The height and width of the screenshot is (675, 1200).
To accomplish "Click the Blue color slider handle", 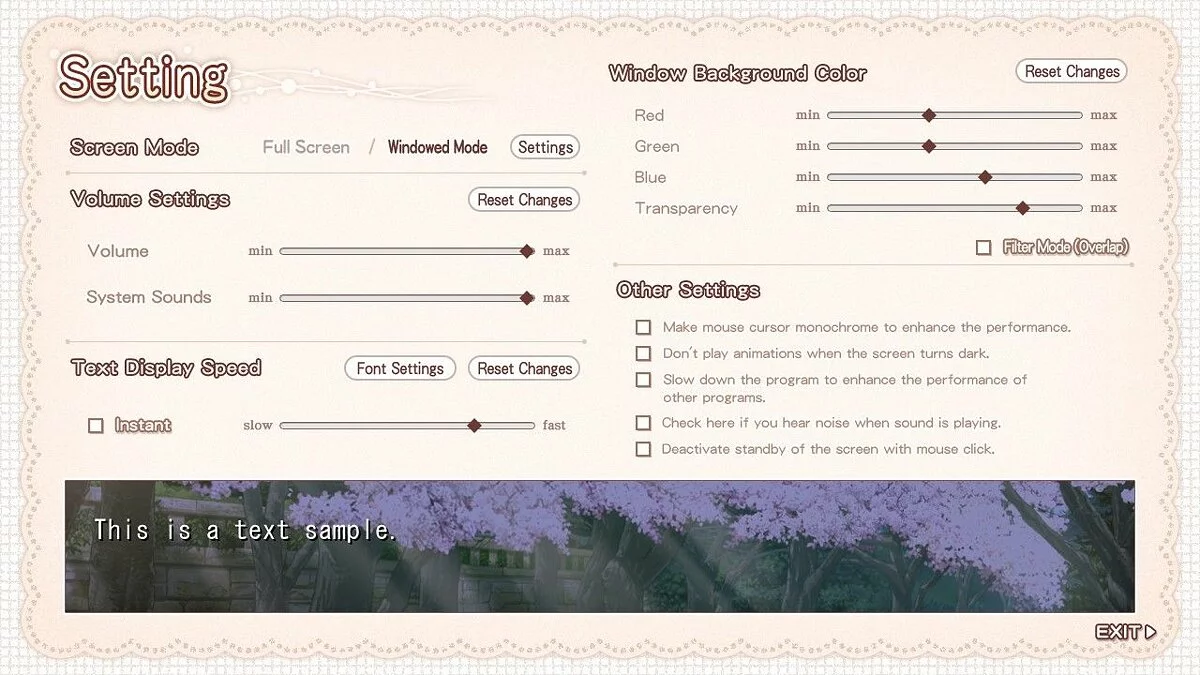I will 984,177.
